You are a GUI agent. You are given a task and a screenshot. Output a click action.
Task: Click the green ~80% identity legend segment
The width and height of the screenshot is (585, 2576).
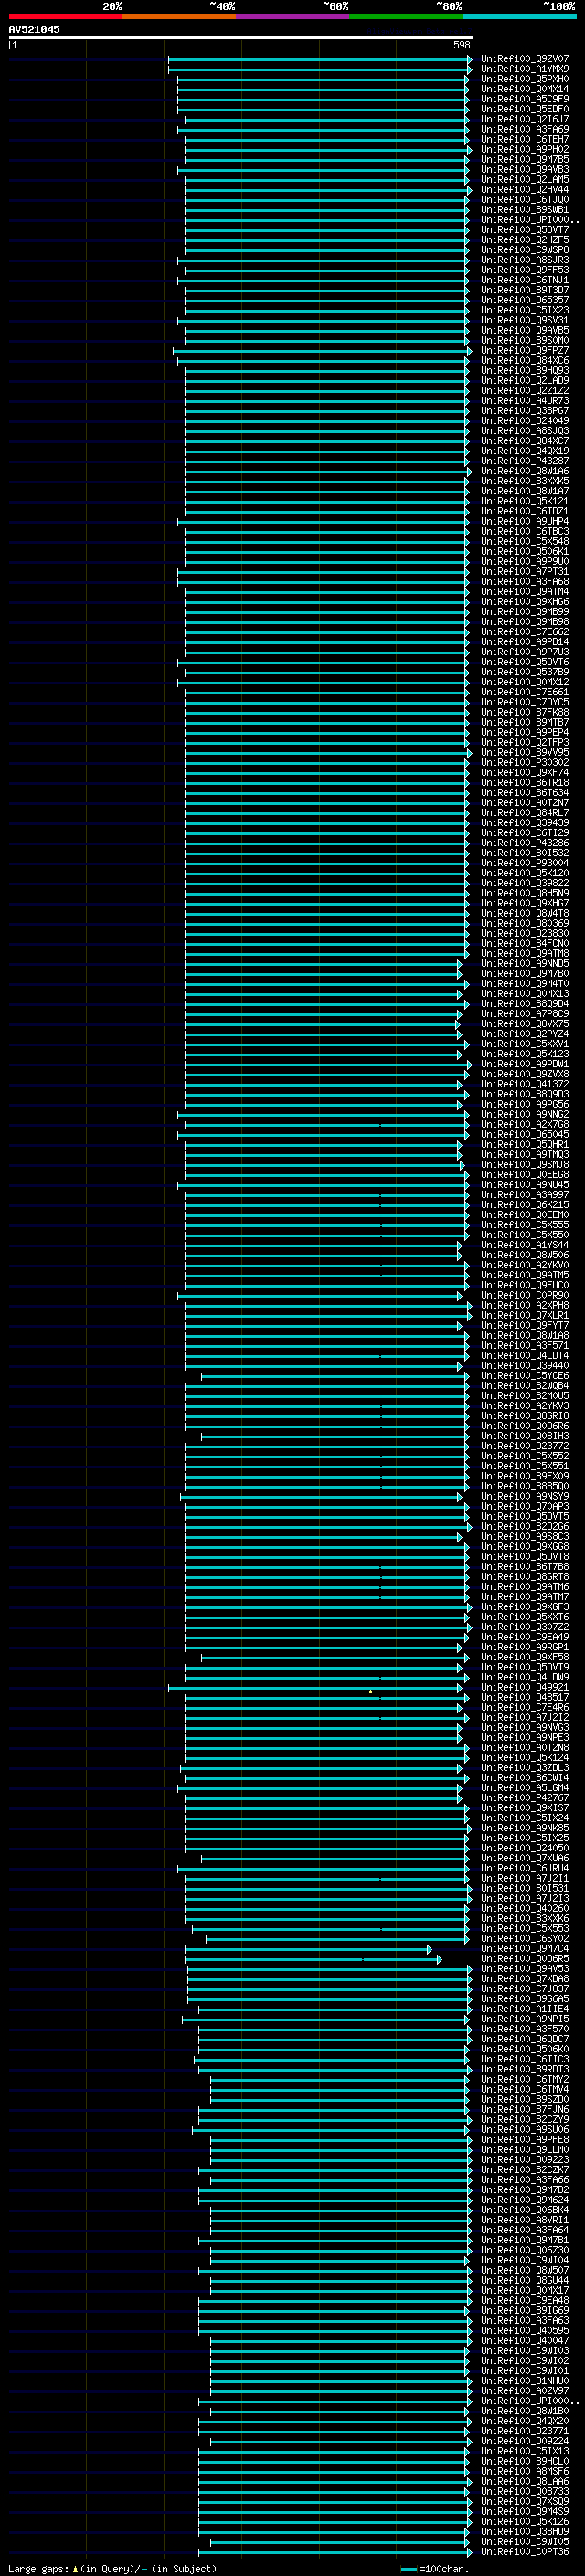click(x=406, y=16)
